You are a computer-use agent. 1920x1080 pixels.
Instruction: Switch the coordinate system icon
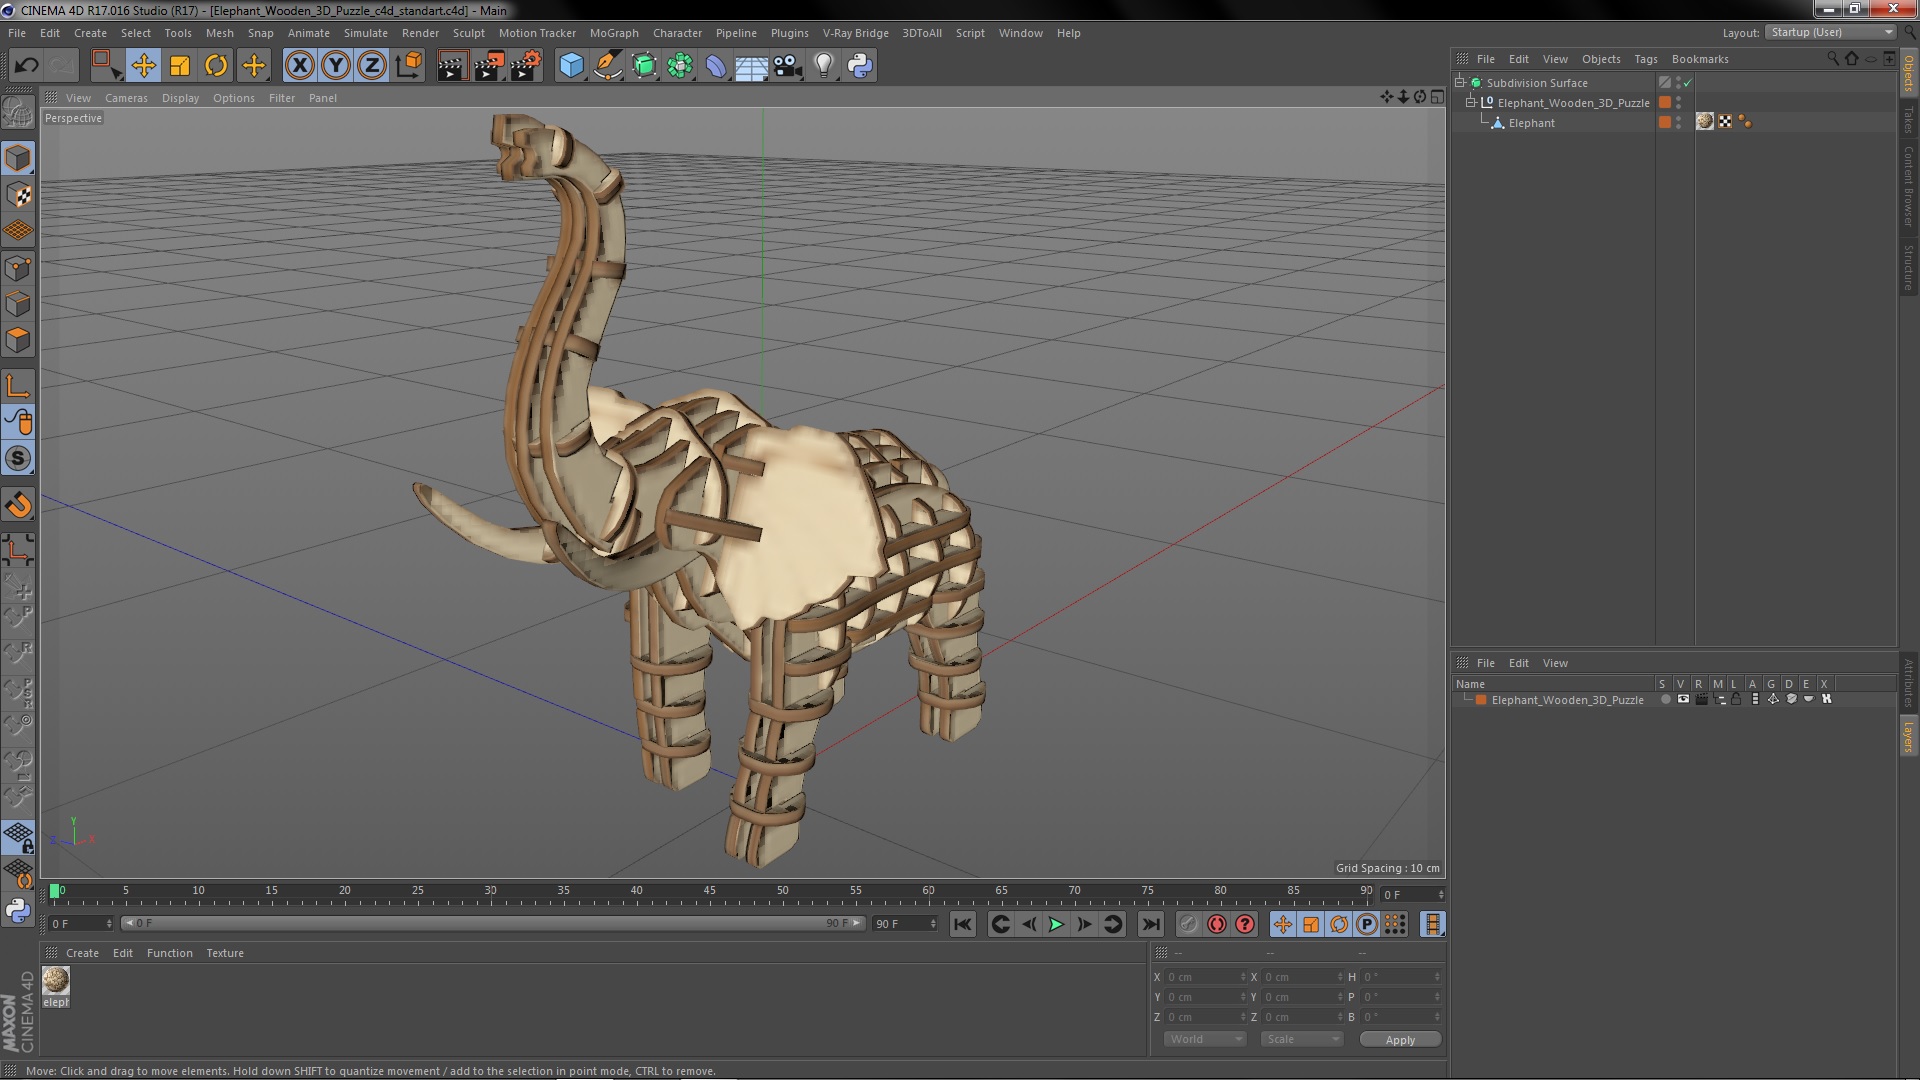point(409,66)
